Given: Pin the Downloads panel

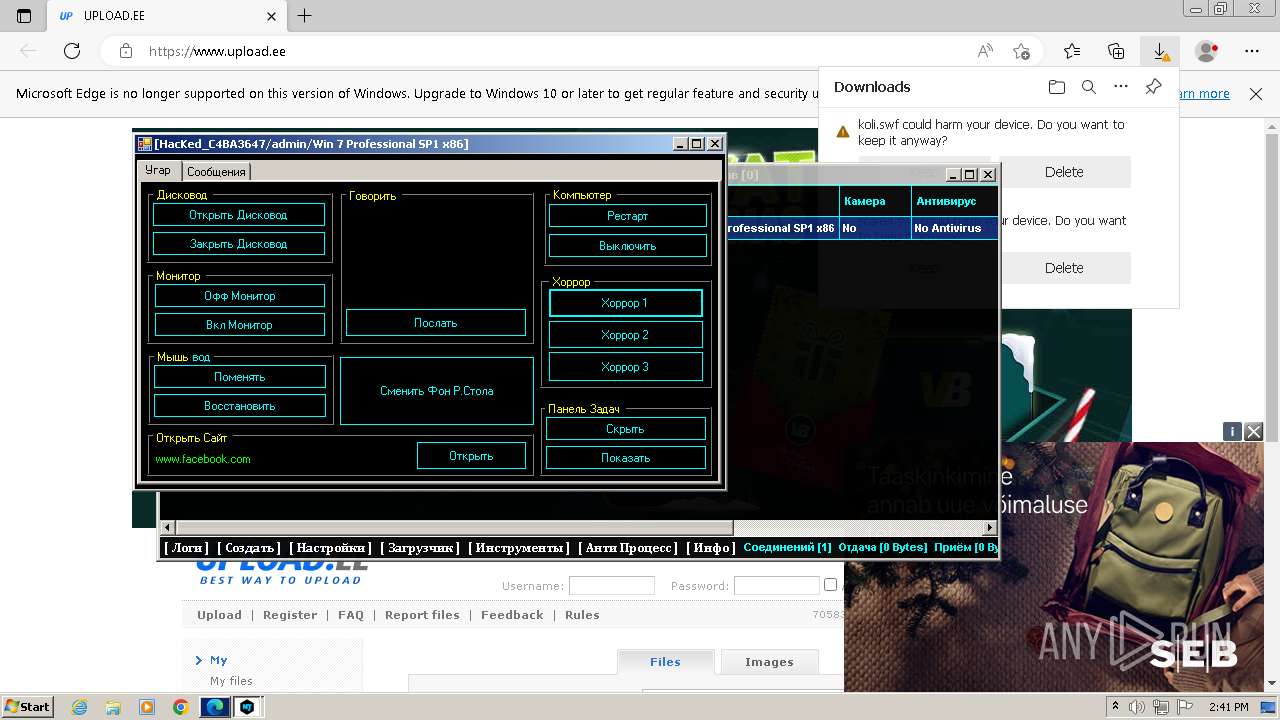Looking at the screenshot, I should point(1153,87).
